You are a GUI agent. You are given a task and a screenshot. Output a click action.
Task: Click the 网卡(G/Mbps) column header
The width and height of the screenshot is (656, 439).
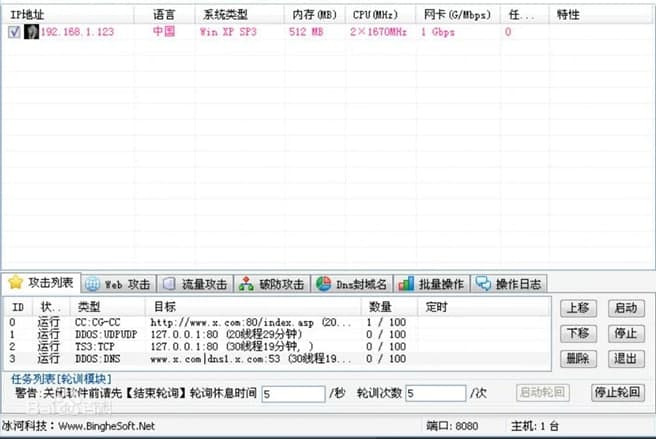click(x=457, y=15)
